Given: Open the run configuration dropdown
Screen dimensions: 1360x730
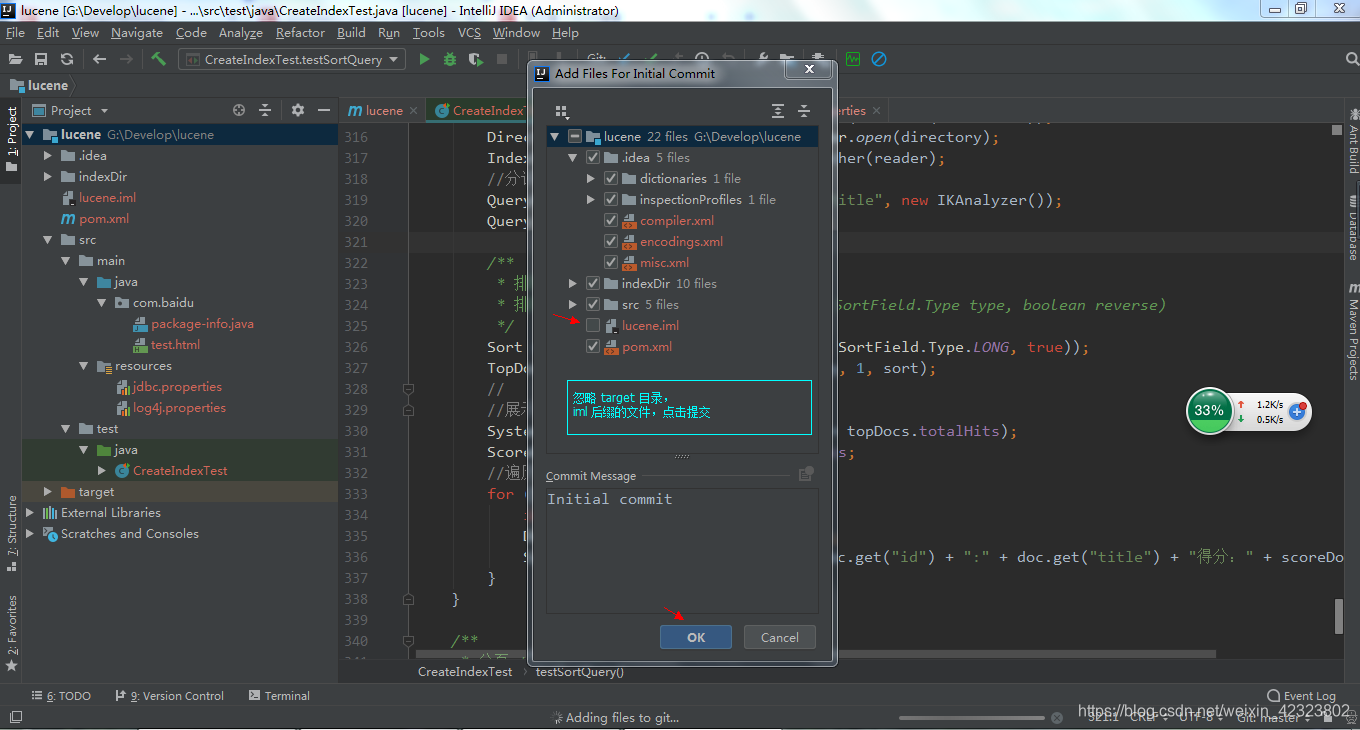Looking at the screenshot, I should click(394, 59).
